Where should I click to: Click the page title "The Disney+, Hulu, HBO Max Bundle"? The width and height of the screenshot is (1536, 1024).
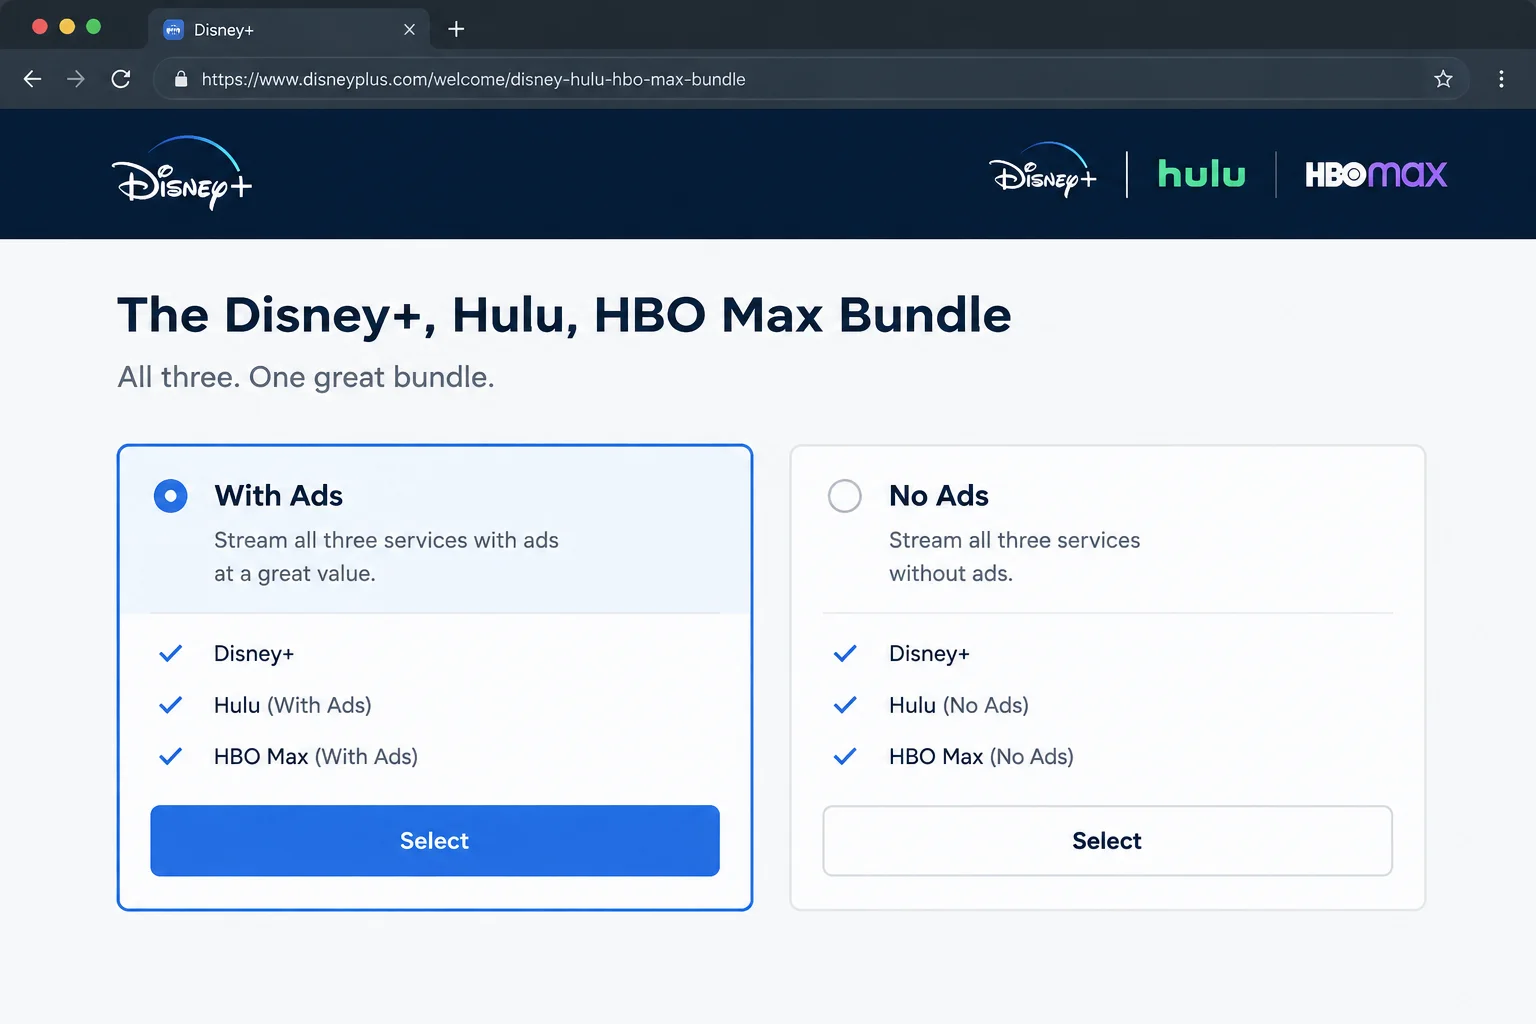click(564, 315)
